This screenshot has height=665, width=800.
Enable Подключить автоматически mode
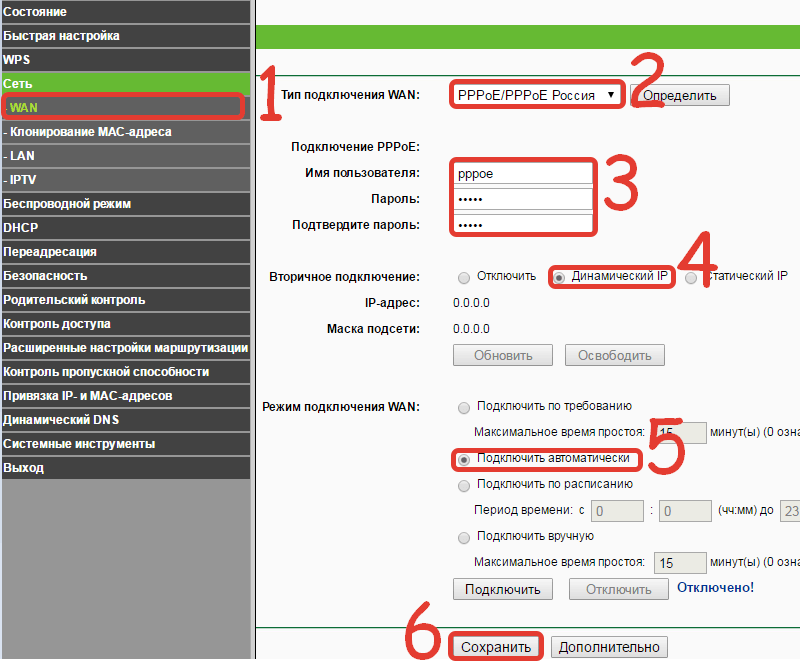click(x=463, y=460)
